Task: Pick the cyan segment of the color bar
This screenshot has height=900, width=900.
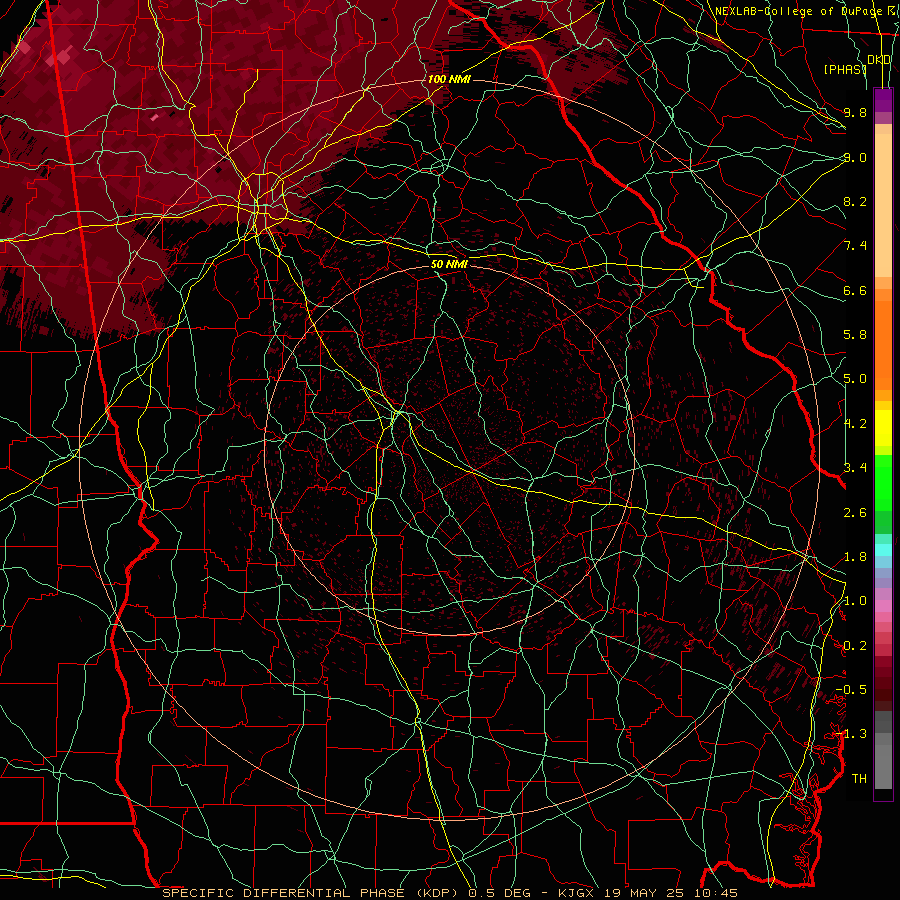Action: point(883,550)
